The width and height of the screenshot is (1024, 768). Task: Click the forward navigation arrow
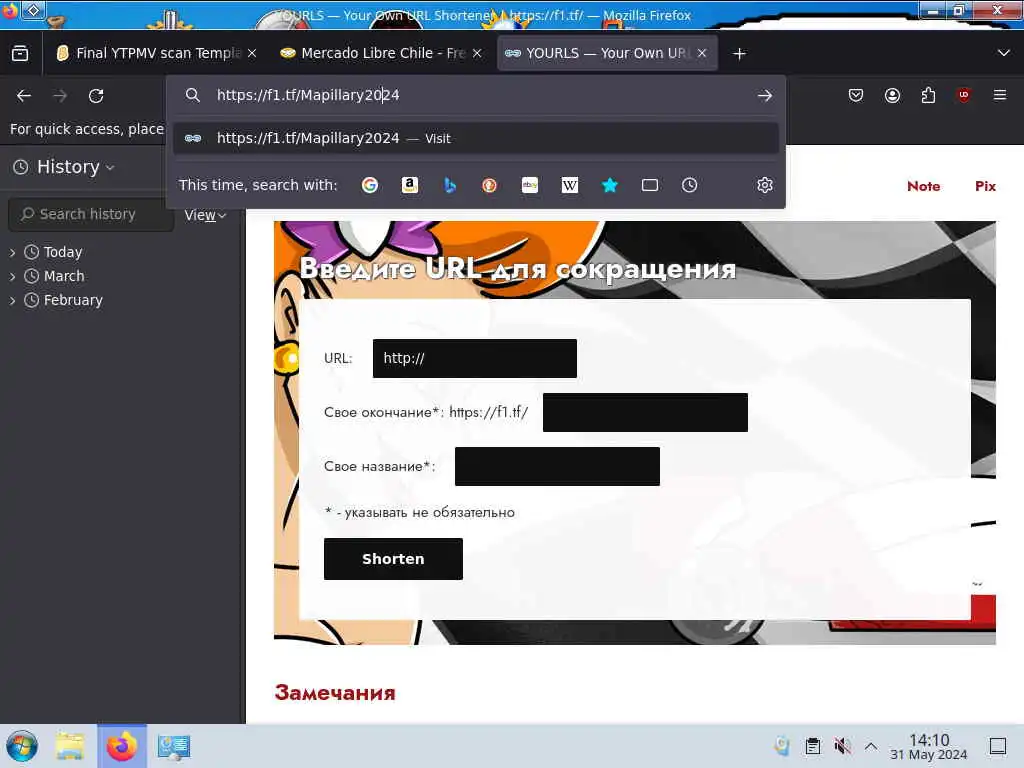click(x=60, y=95)
